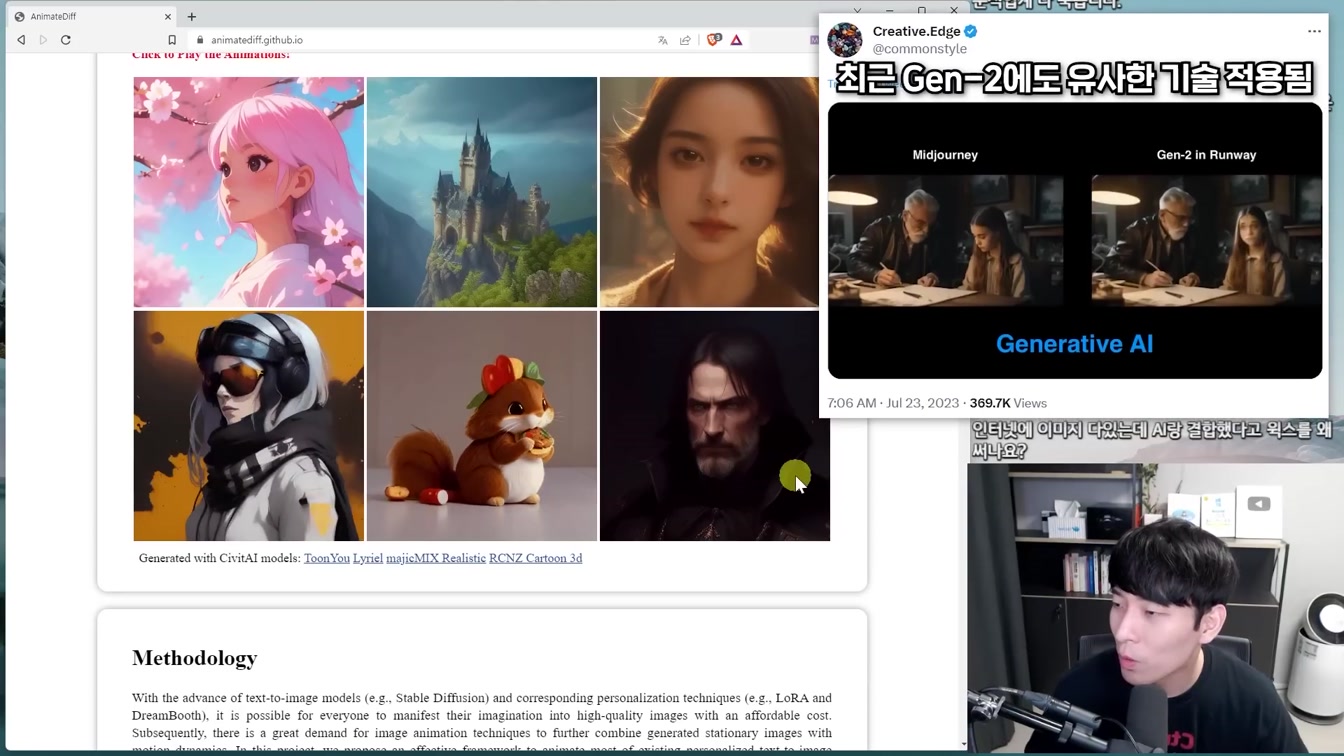Screen dimensions: 1344x756
Task: Click the share icon in address bar
Action: 685,40
